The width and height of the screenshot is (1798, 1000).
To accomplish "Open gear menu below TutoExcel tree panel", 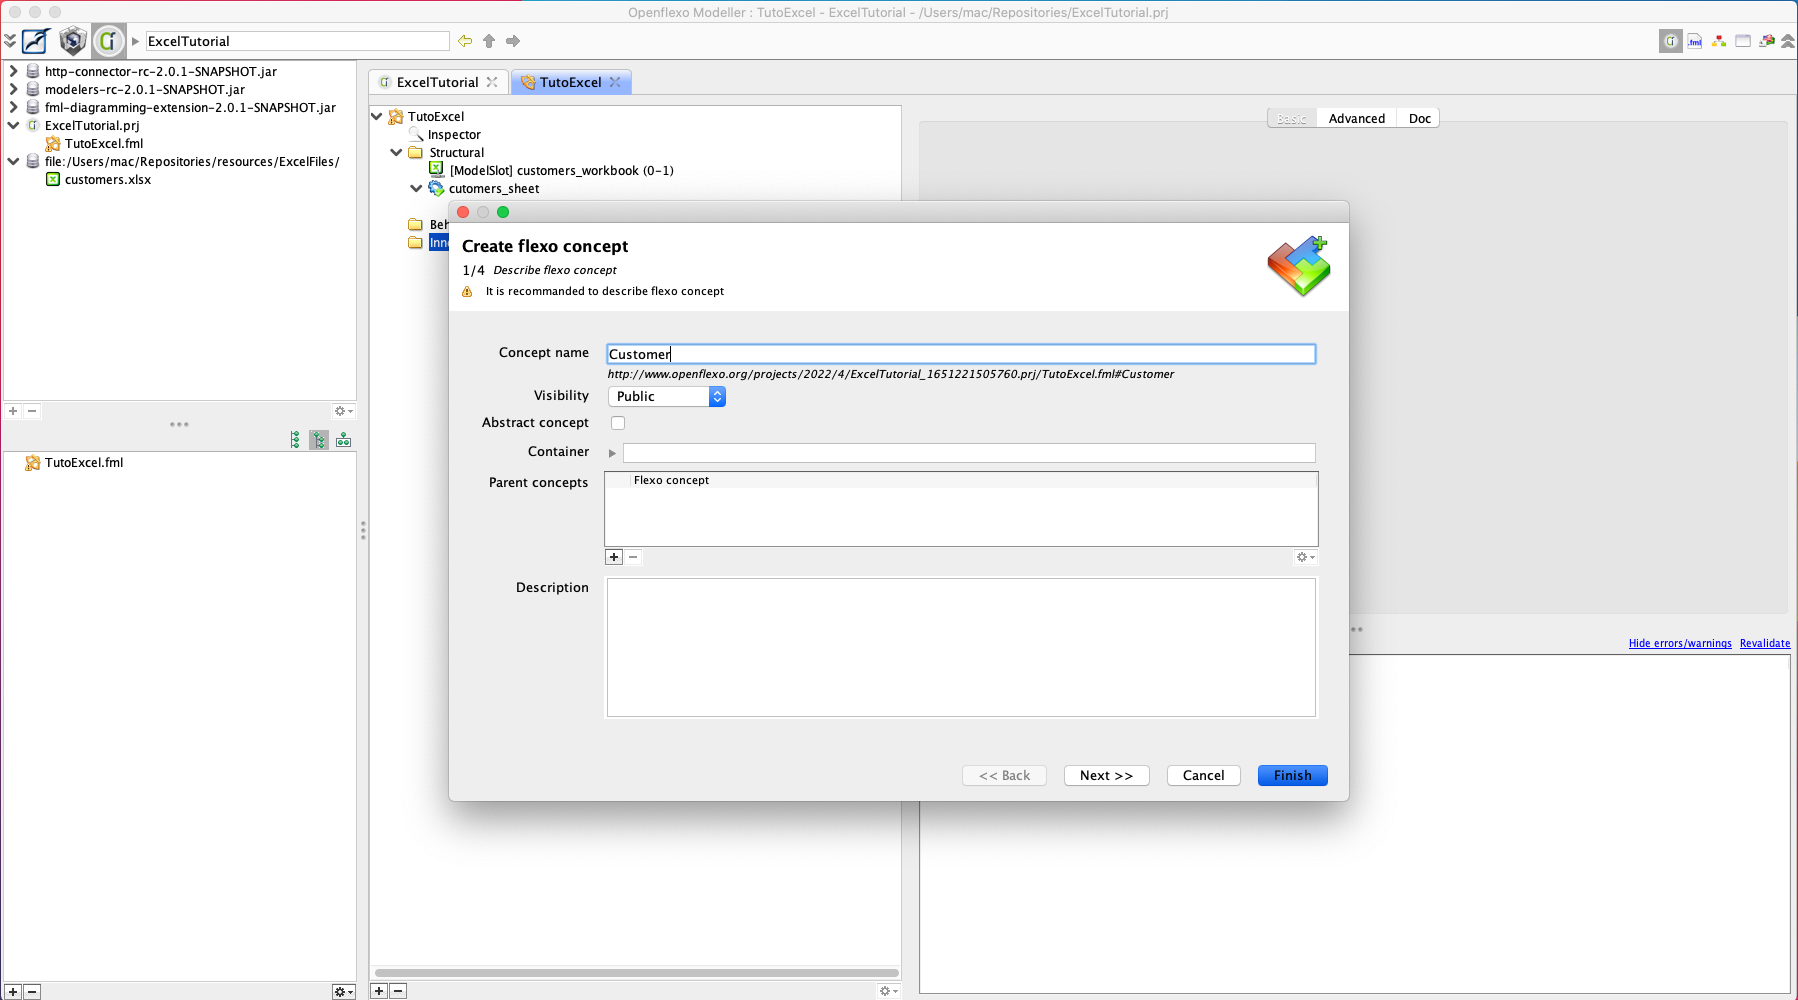I will 888,991.
